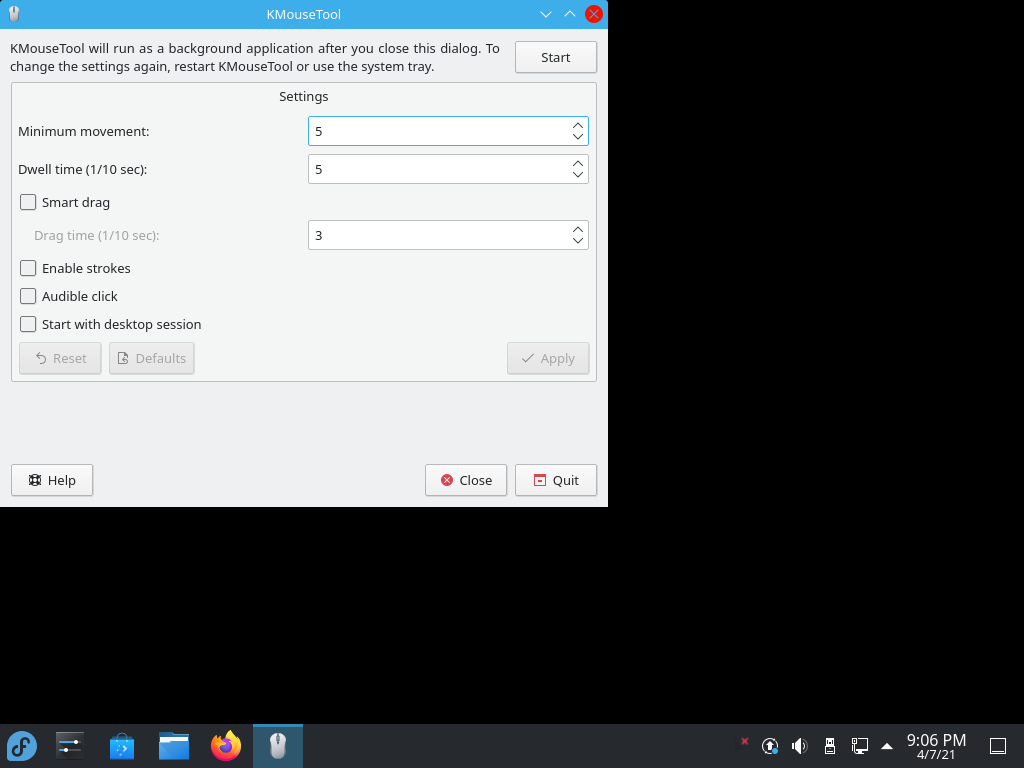Enable the Smart drag checkbox
Image resolution: width=1024 pixels, height=768 pixels.
(28, 202)
